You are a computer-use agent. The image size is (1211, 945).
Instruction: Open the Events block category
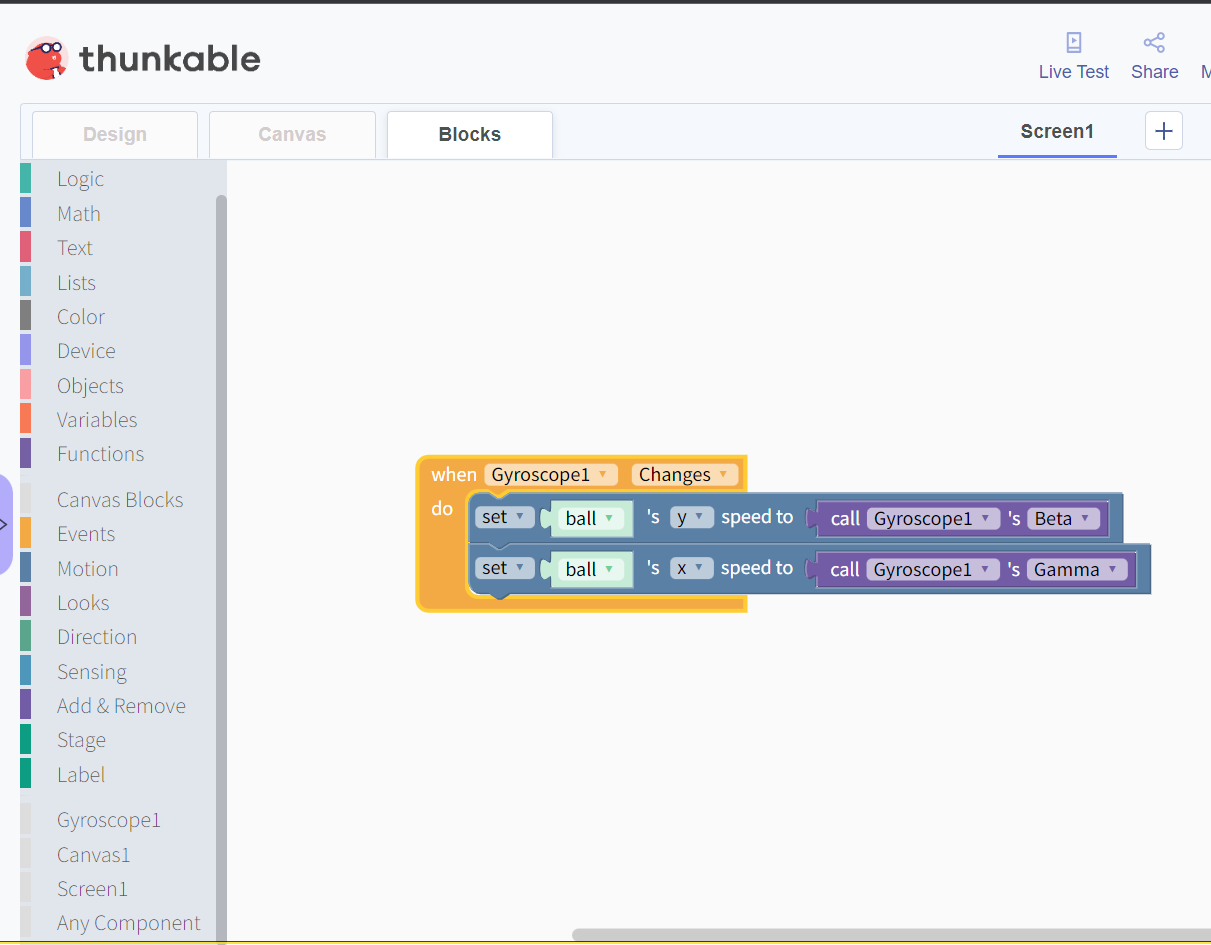pyautogui.click(x=86, y=534)
